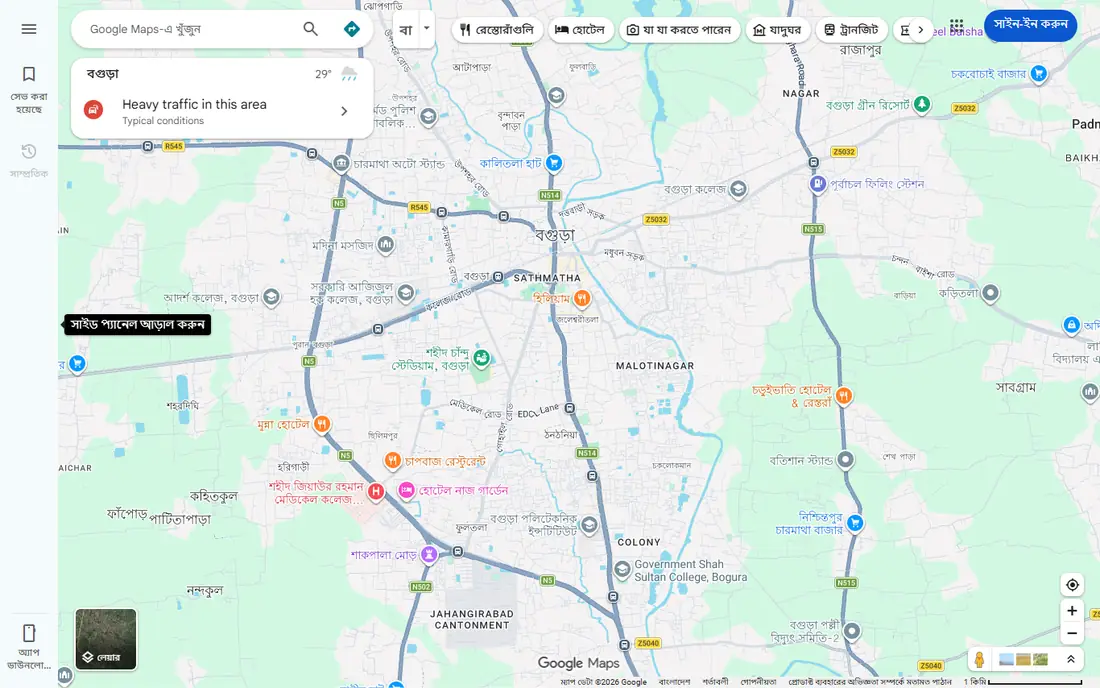Screen dimensions: 1100x688
Task: Click the JAHANGIRABAD CANTONMENT label
Action: (x=471, y=619)
